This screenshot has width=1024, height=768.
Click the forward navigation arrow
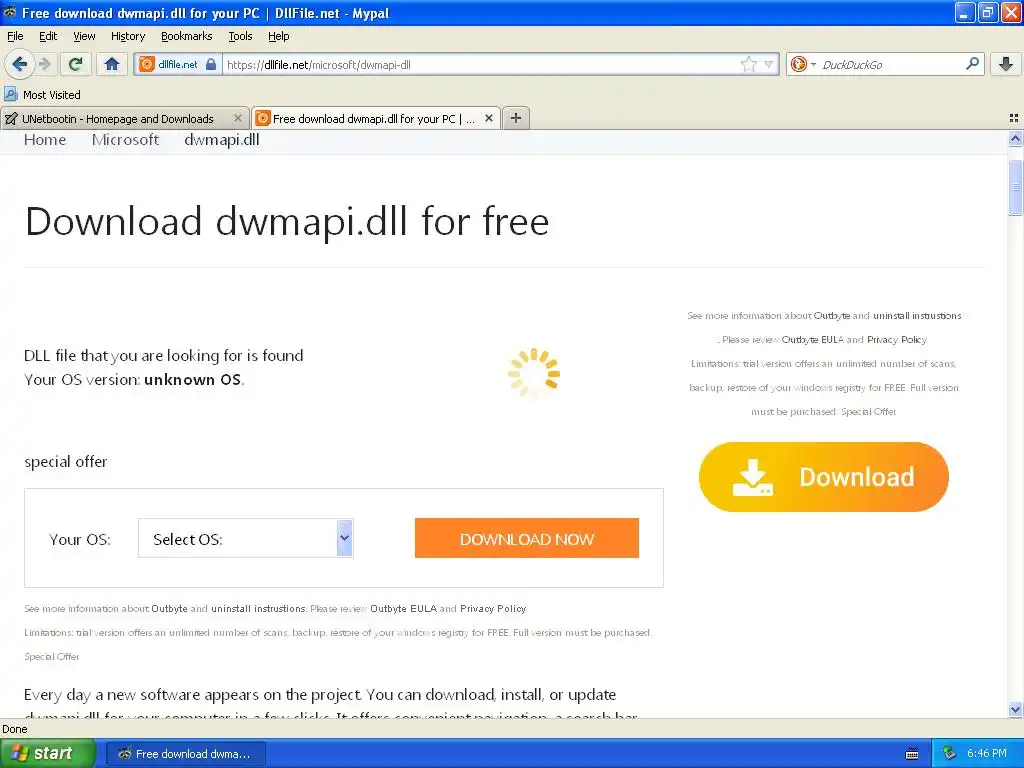(45, 64)
